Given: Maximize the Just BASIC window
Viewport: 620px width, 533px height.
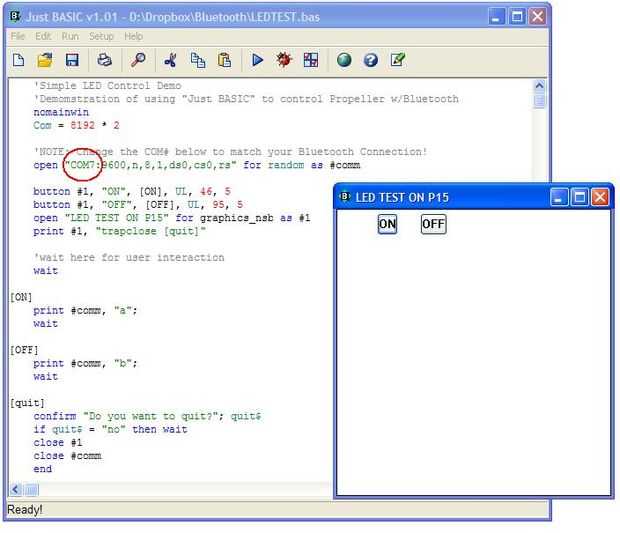Looking at the screenshot, I should [x=517, y=17].
